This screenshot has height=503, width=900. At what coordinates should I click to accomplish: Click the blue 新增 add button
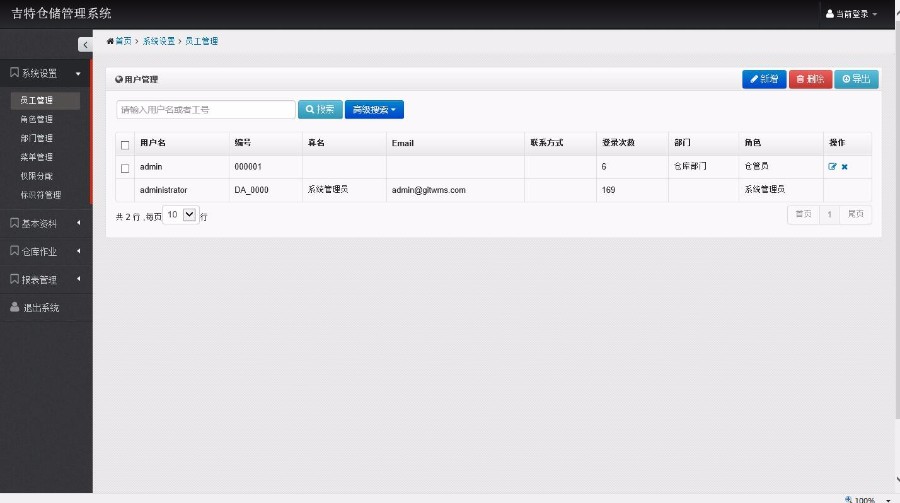point(764,79)
